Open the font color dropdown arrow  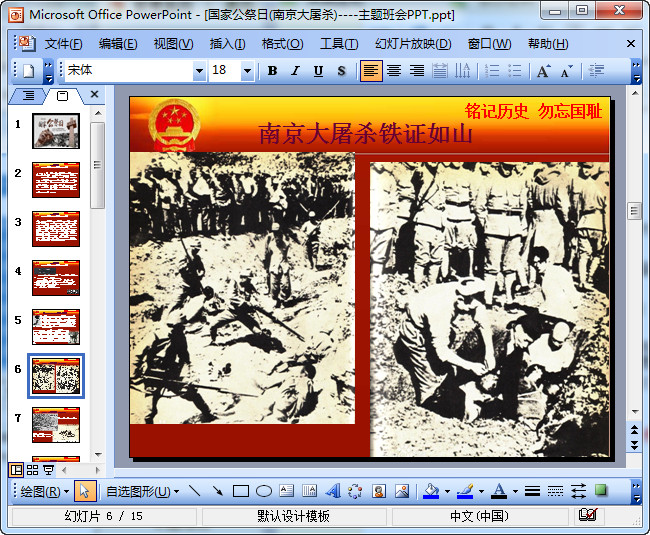click(515, 491)
